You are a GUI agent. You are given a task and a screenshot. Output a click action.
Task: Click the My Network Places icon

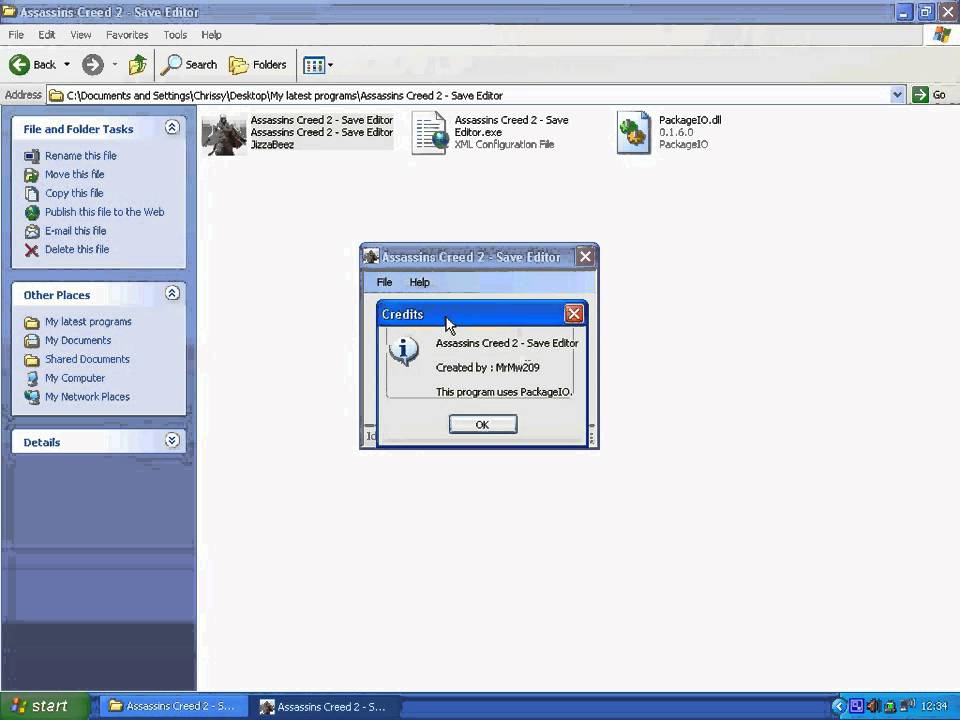point(32,397)
